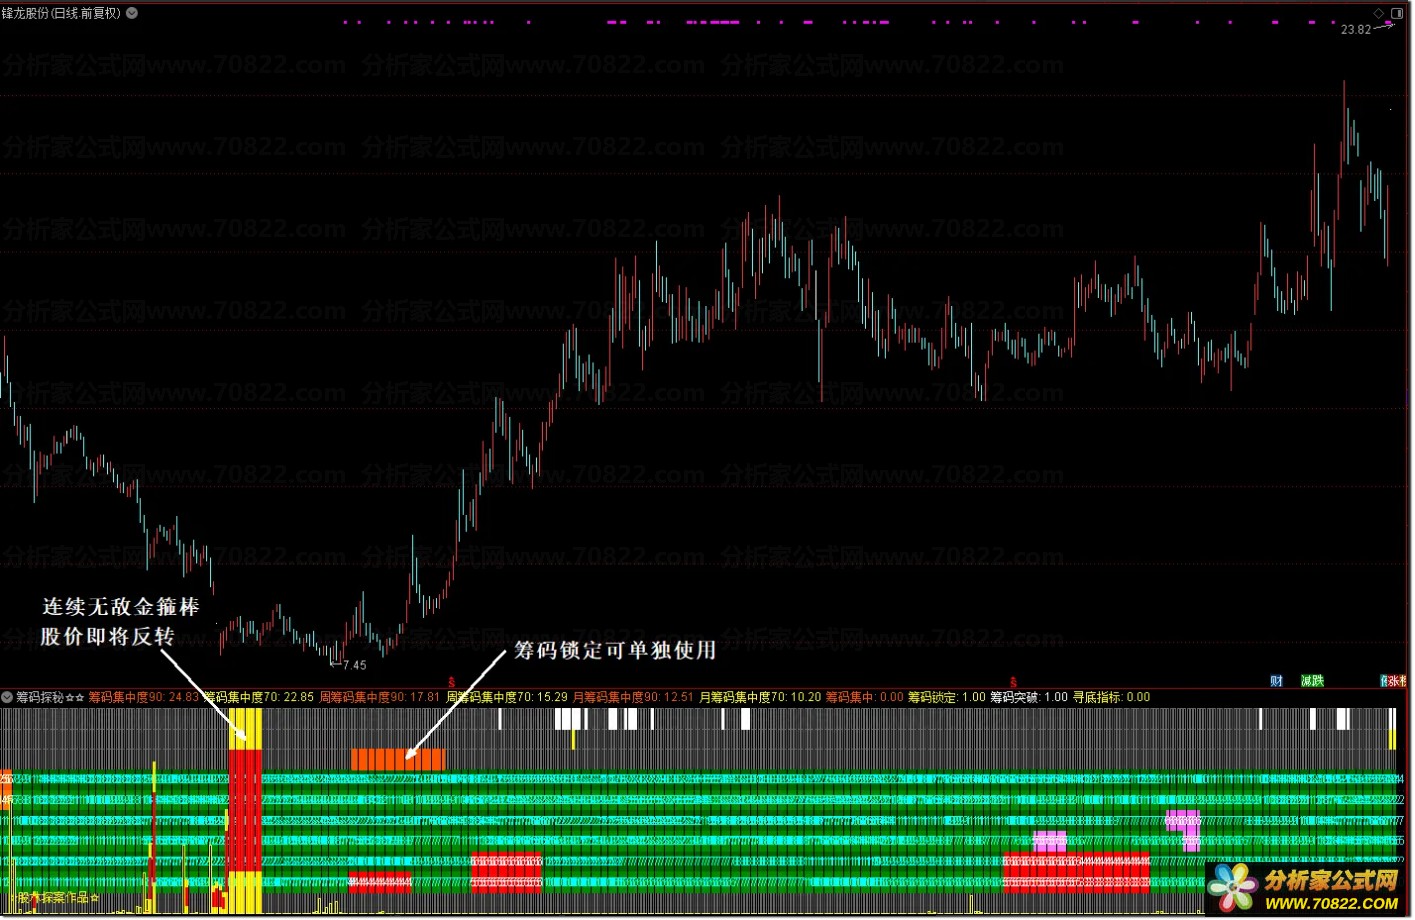Click the 筹码锁定 indicator label
Viewport: 1415px width, 920px height.
(946, 697)
